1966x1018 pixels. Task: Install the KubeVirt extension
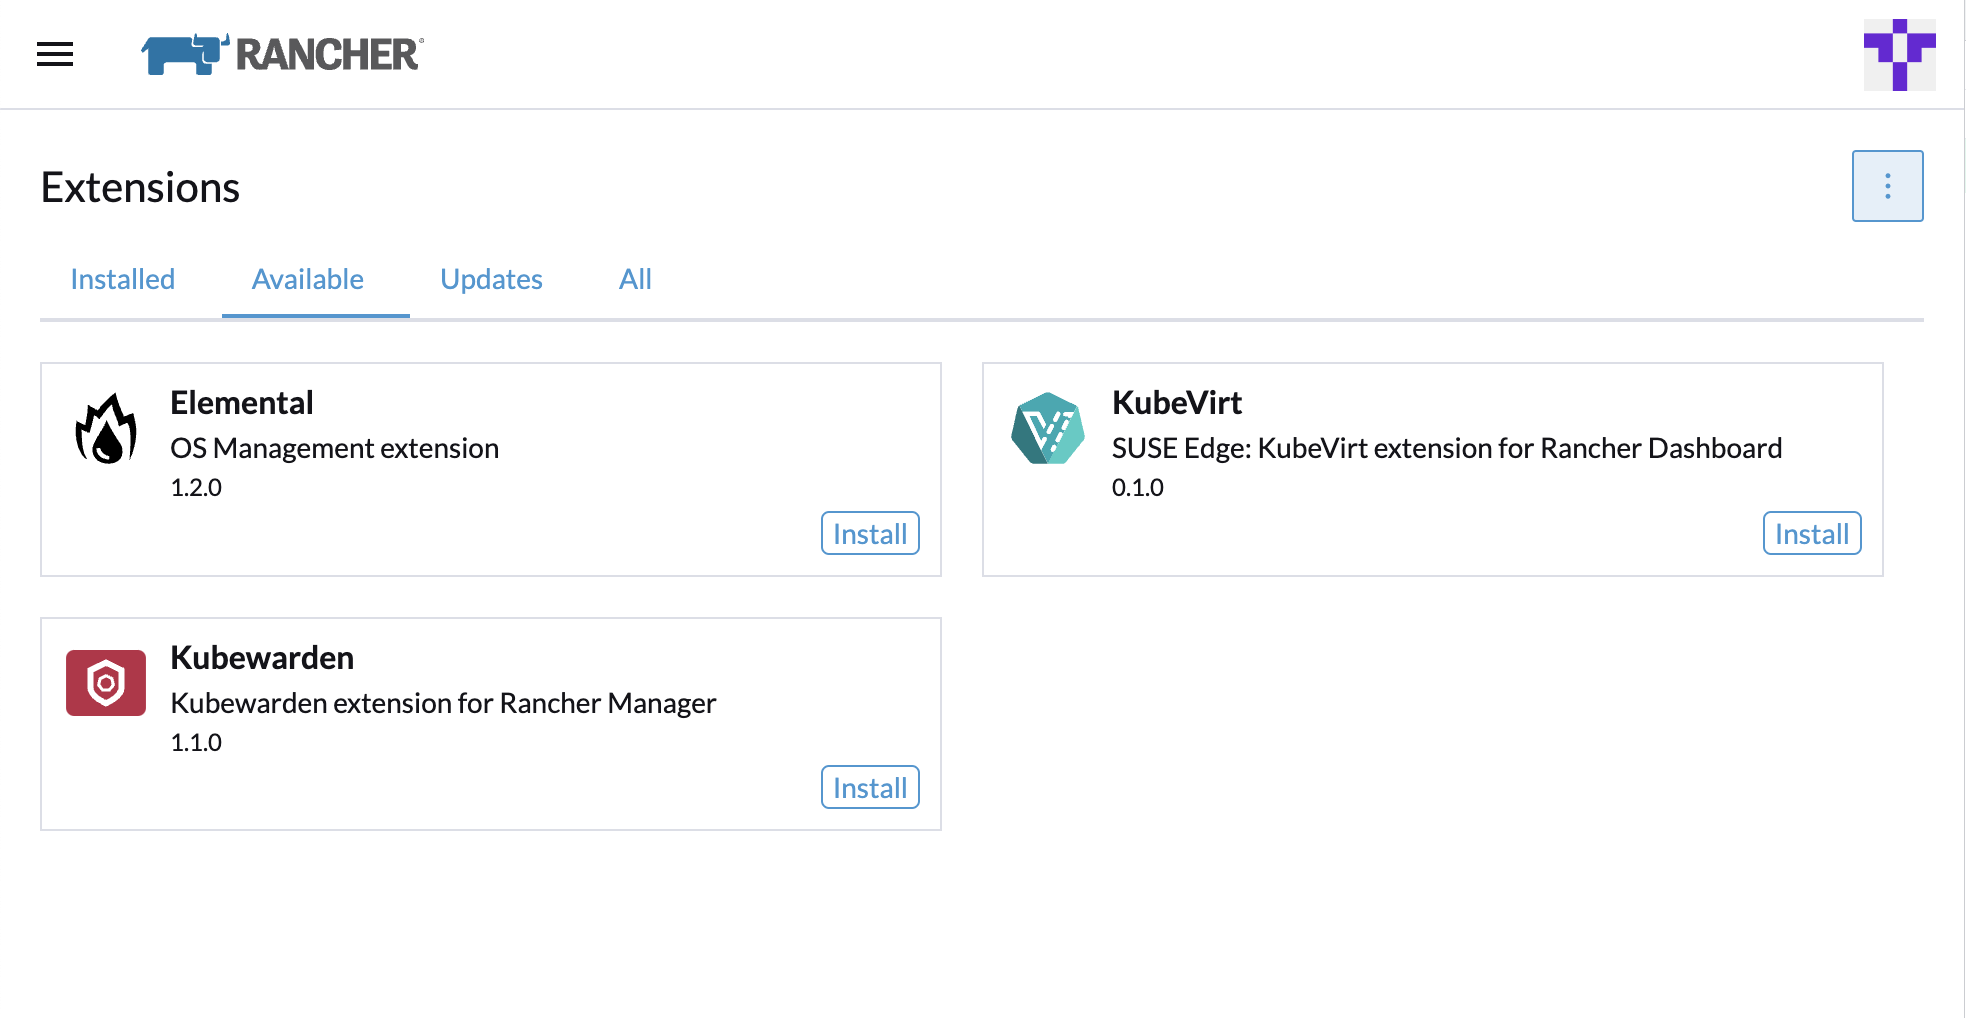point(1812,533)
